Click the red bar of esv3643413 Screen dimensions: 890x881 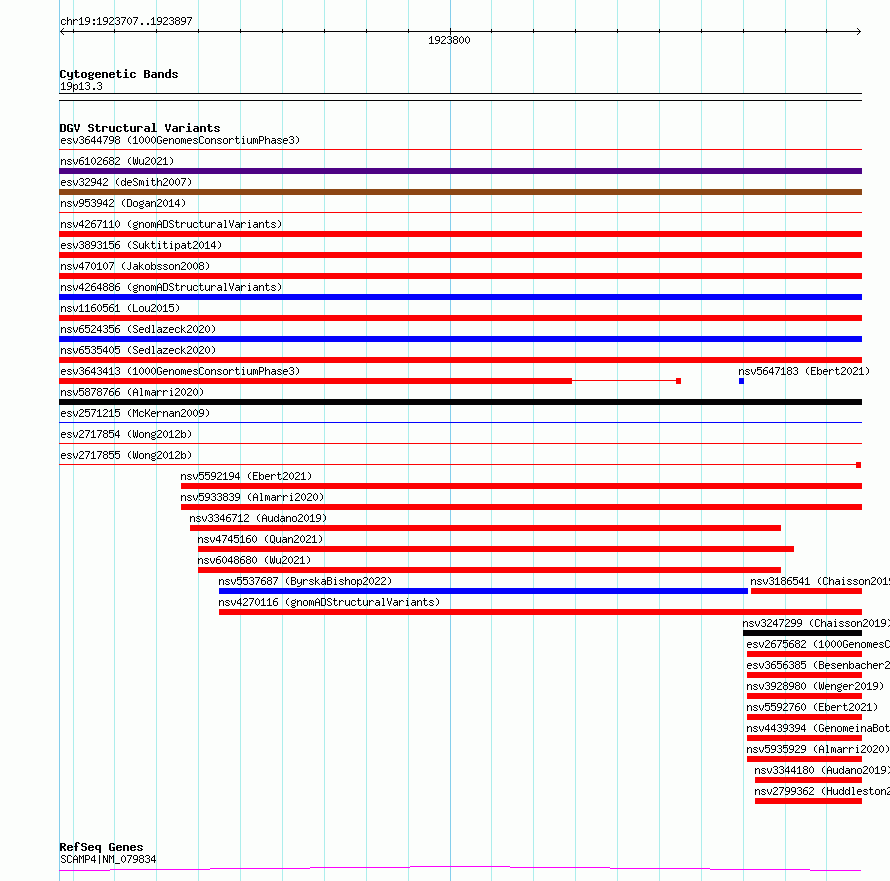(x=316, y=381)
